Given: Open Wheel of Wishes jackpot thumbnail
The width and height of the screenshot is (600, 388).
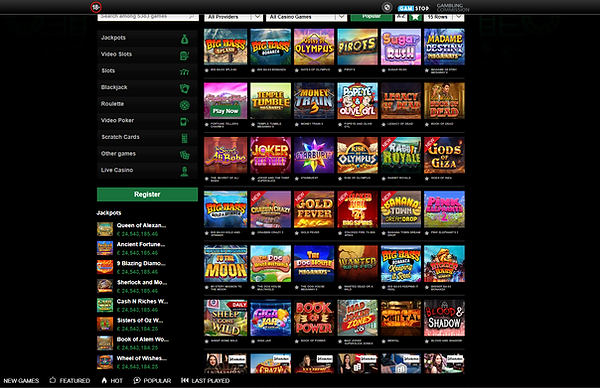Looking at the screenshot, I should [x=105, y=362].
